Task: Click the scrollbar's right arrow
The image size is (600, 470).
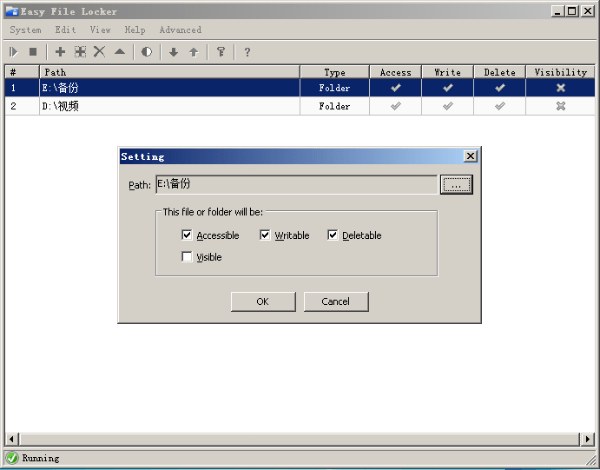Action: click(587, 439)
